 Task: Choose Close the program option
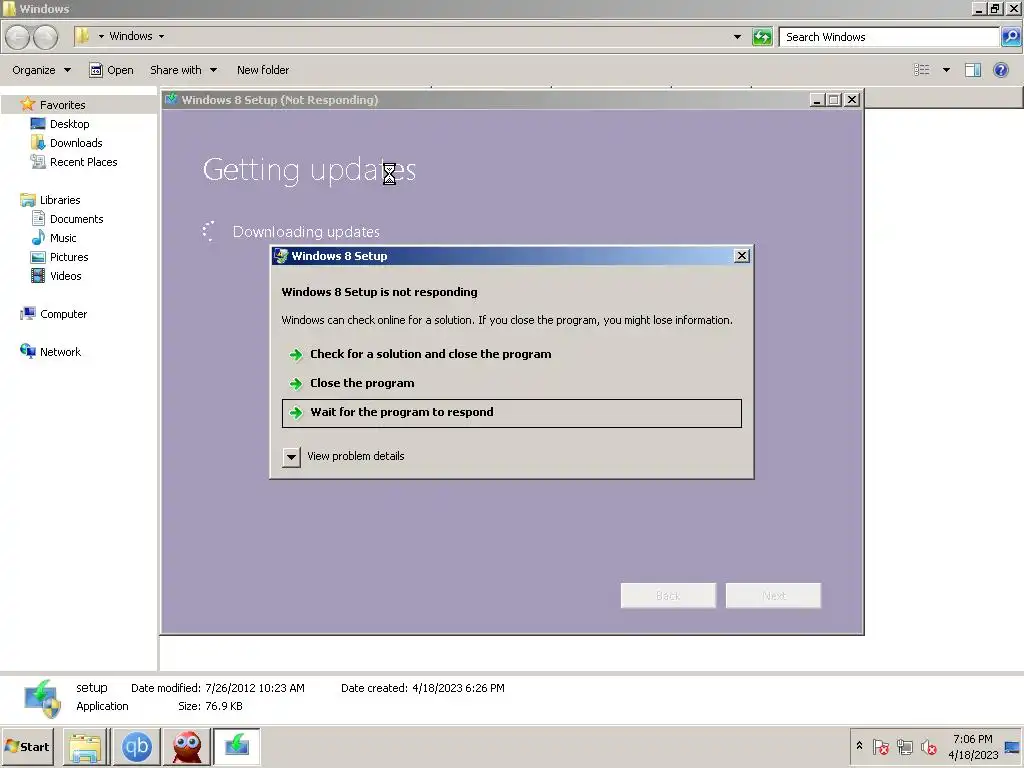(x=512, y=383)
